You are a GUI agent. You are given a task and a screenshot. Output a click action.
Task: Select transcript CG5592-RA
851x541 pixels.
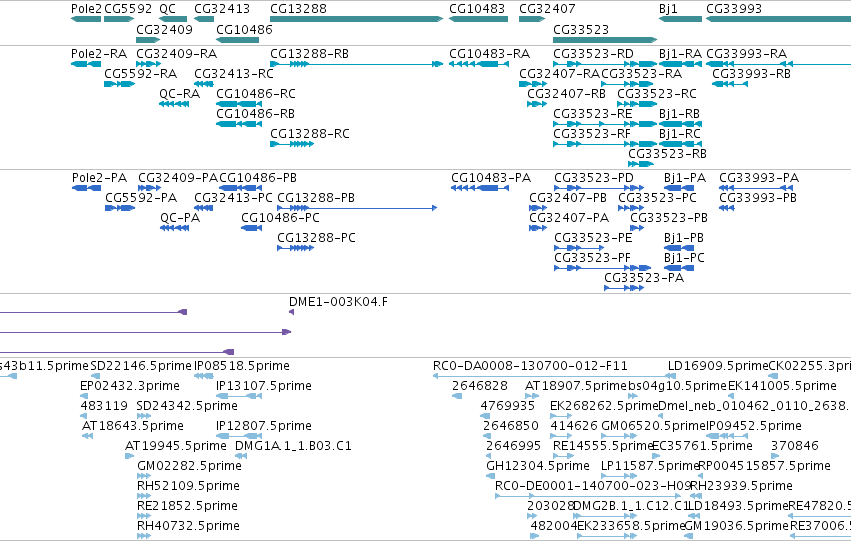point(119,84)
